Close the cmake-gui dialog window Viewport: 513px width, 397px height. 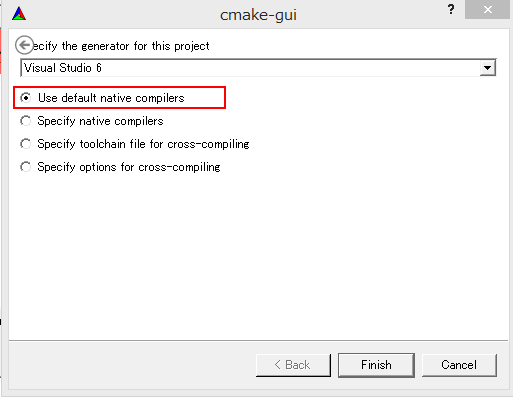click(488, 10)
